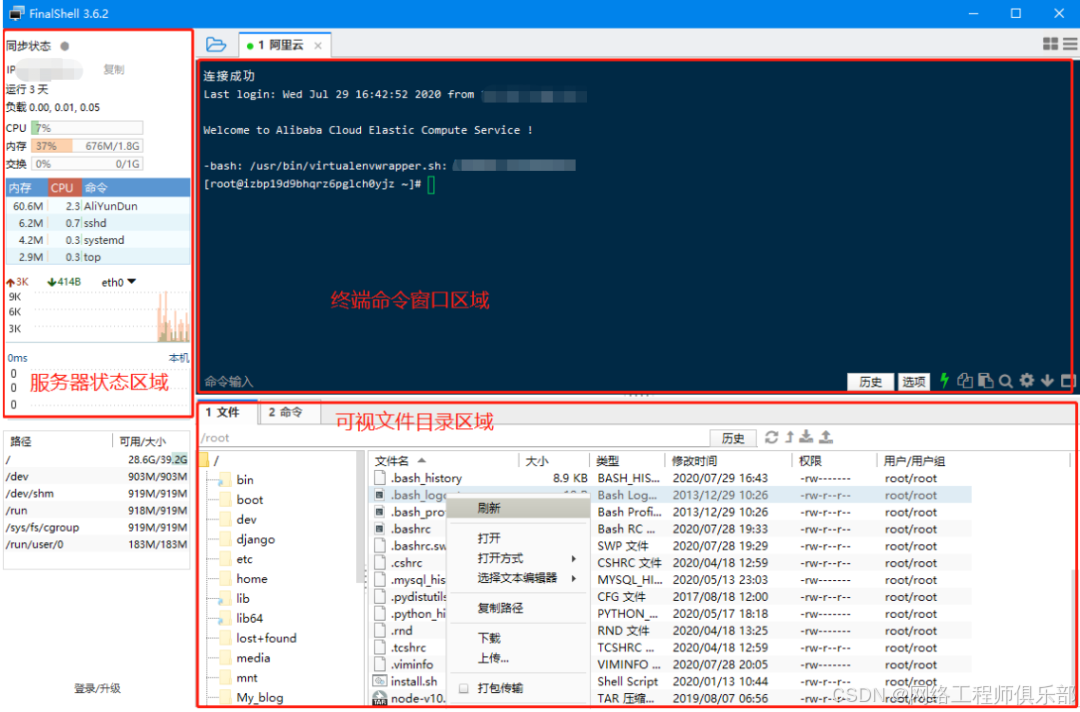The image size is (1080, 712).
Task: Click the 内存 usage progress bar
Action: tap(87, 146)
